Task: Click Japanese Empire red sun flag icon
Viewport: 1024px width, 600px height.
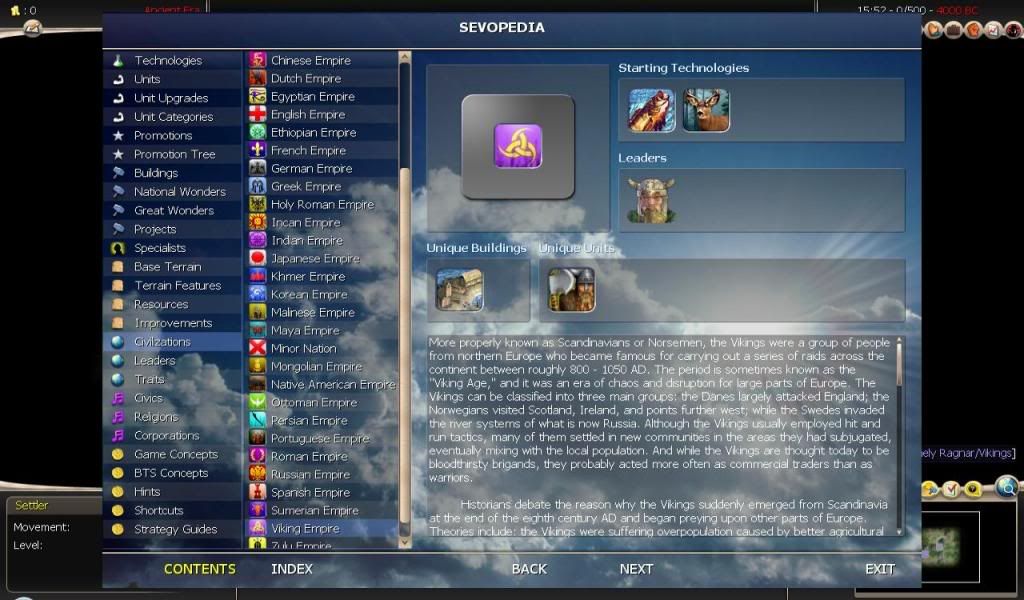Action: click(257, 258)
